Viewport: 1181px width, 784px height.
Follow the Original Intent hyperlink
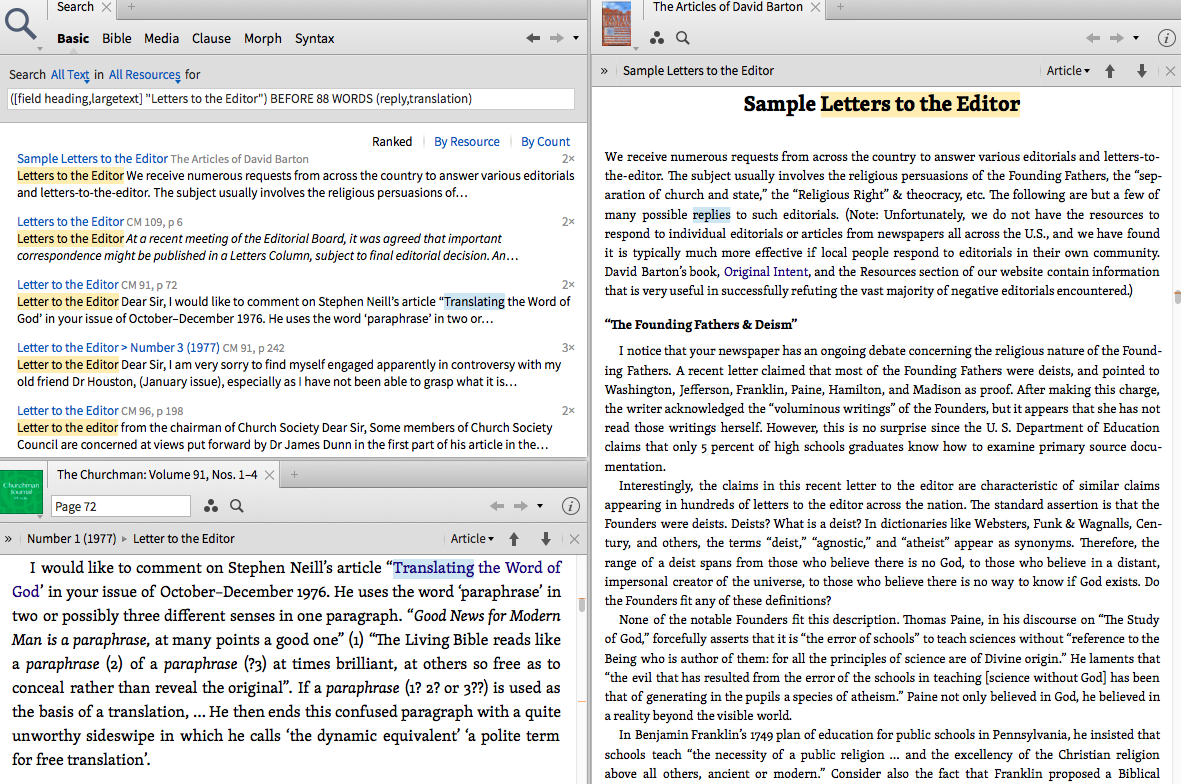(765, 272)
